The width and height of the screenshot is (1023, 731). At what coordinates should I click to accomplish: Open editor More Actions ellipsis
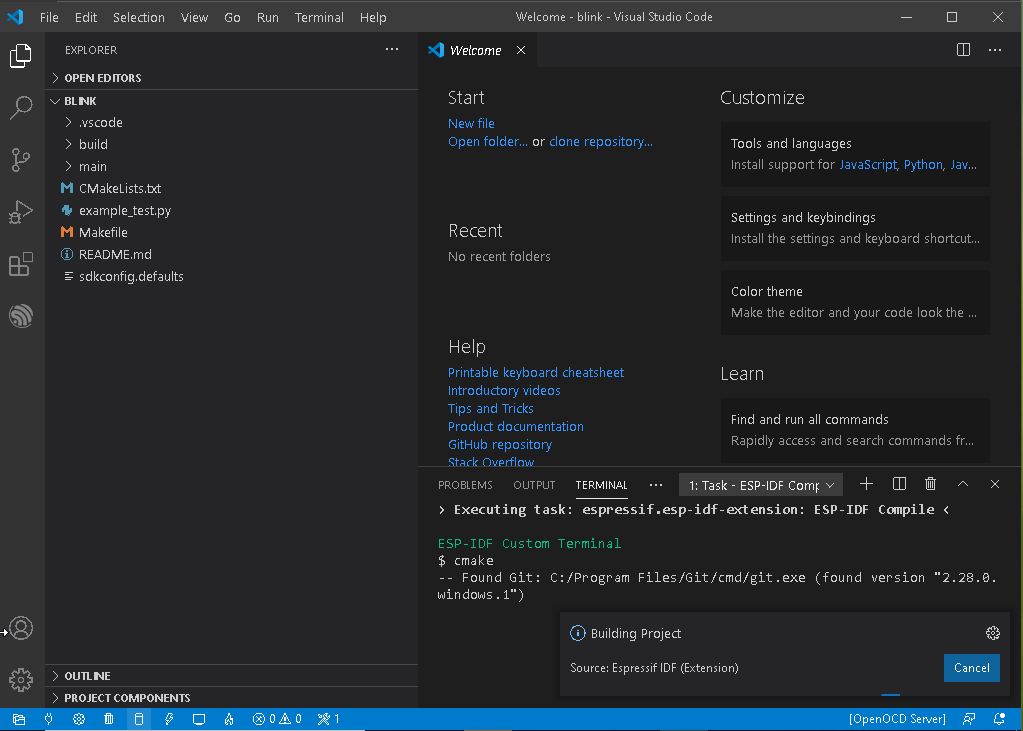[x=994, y=50]
